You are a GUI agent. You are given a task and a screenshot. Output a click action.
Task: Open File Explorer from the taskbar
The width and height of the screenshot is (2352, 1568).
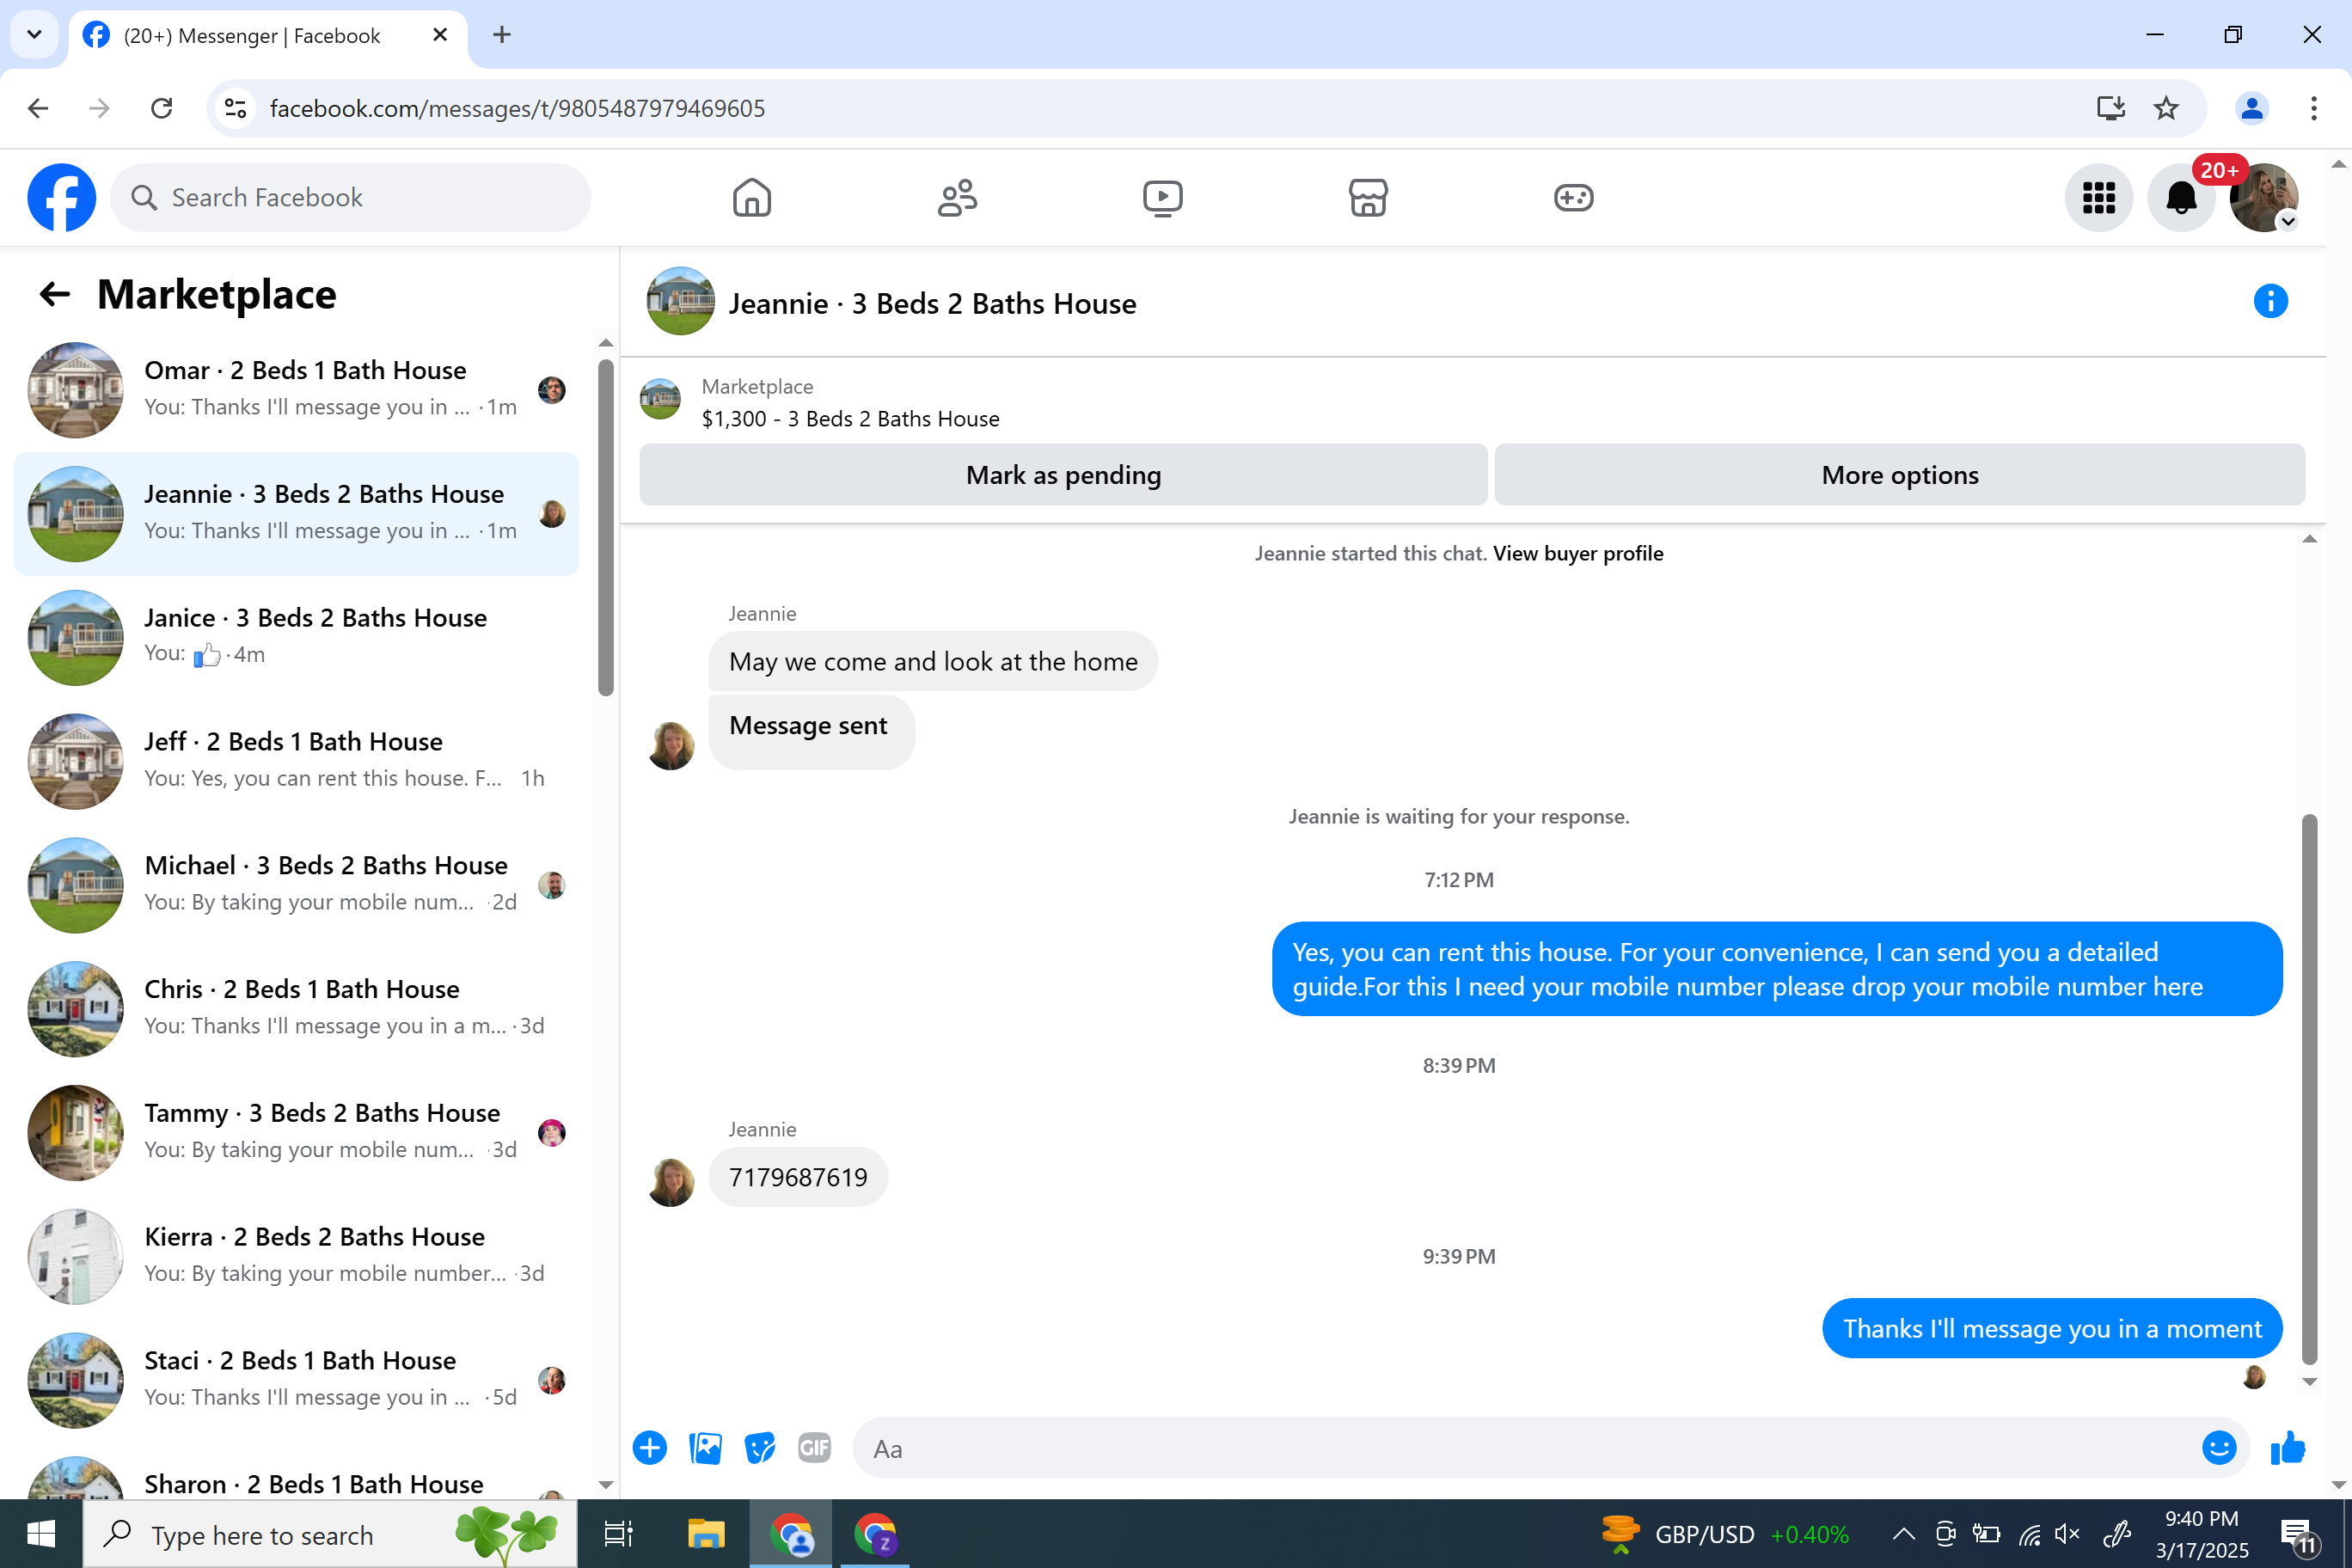pos(706,1534)
